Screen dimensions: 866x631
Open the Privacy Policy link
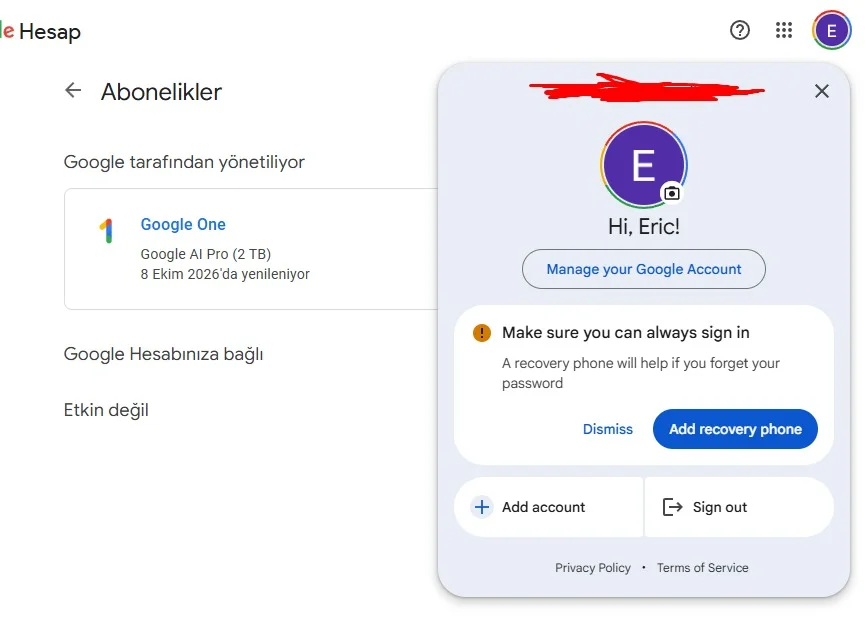593,568
